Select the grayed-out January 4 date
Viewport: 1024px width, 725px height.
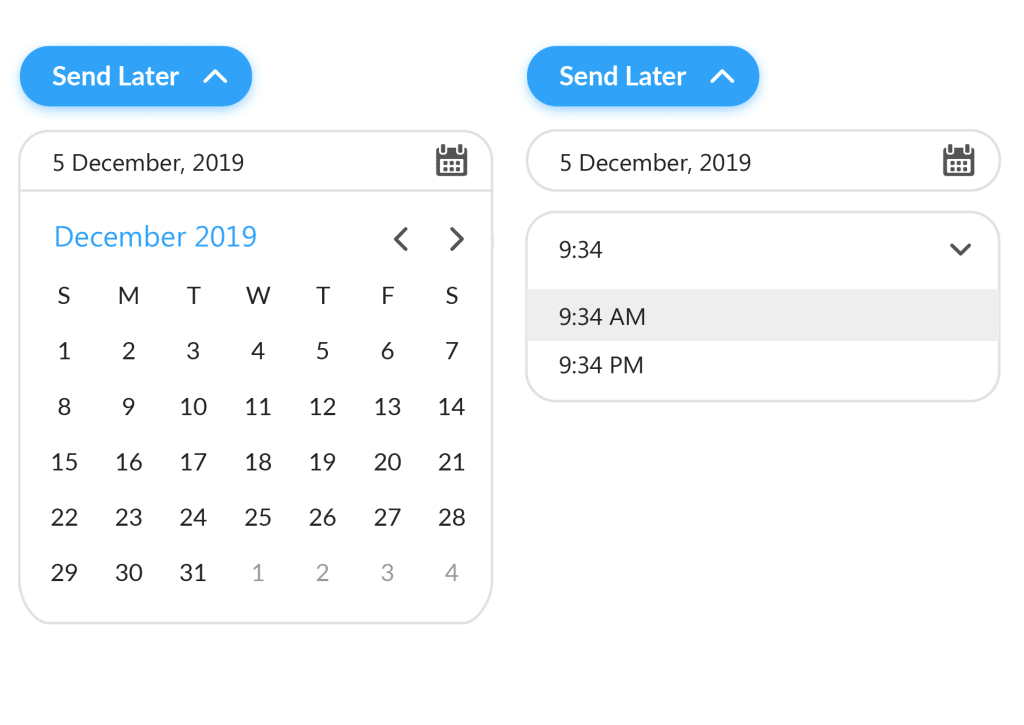(451, 572)
